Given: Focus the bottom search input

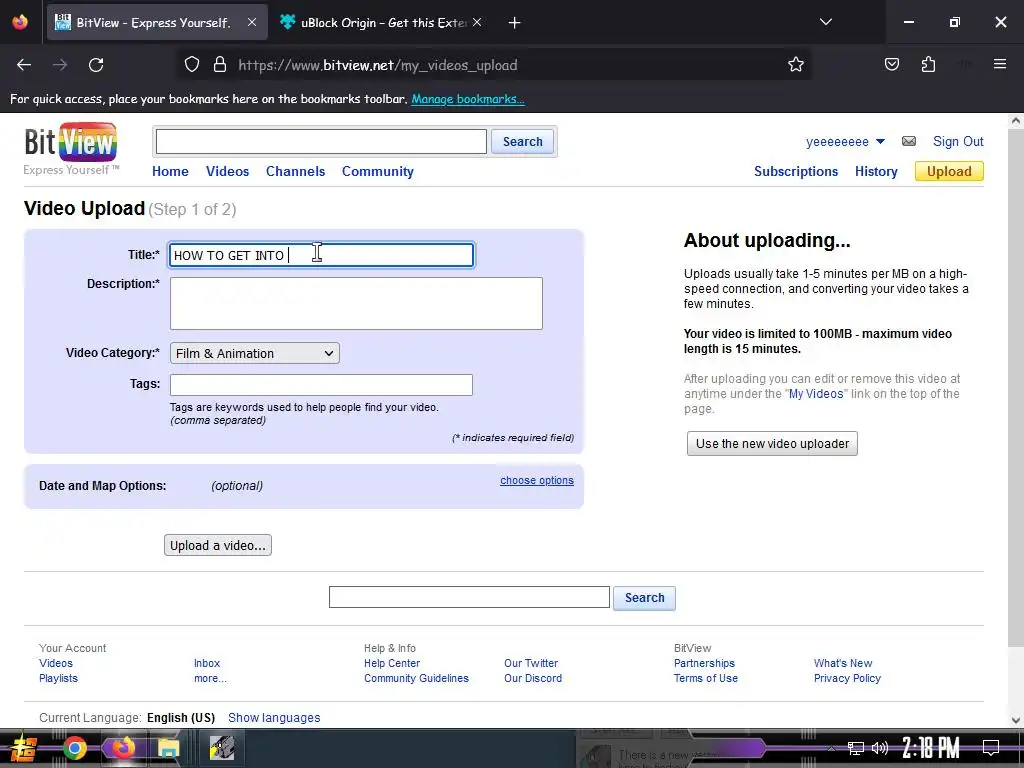Looking at the screenshot, I should (x=469, y=598).
